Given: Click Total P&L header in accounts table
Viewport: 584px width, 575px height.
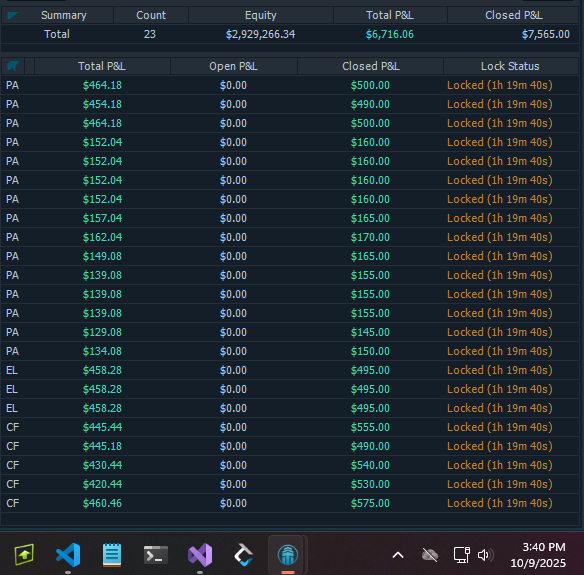Looking at the screenshot, I should point(102,66).
